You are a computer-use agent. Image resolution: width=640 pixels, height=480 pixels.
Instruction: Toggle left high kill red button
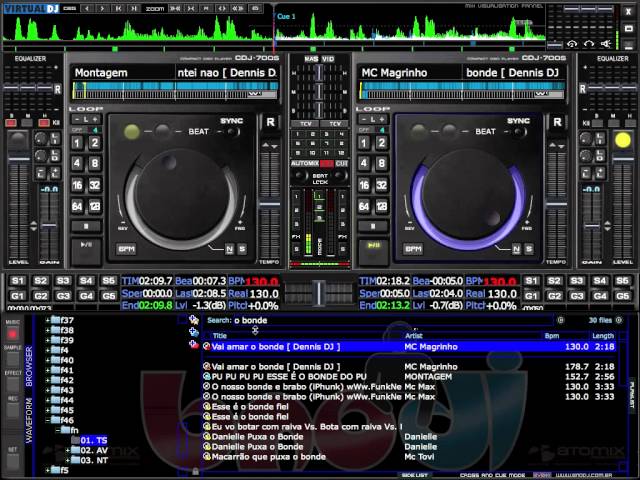pos(44,123)
